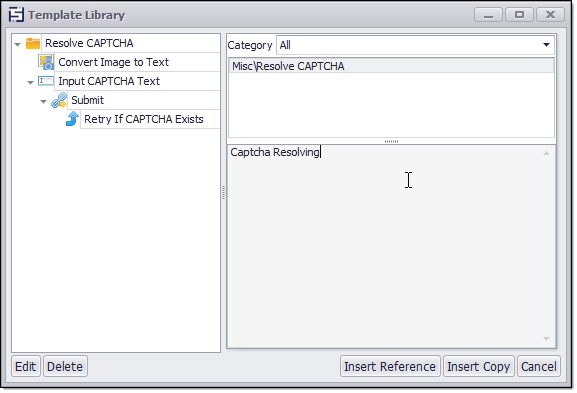Click the vertical splitter grip beside tree
This screenshot has width=577, height=393.
coord(223,192)
